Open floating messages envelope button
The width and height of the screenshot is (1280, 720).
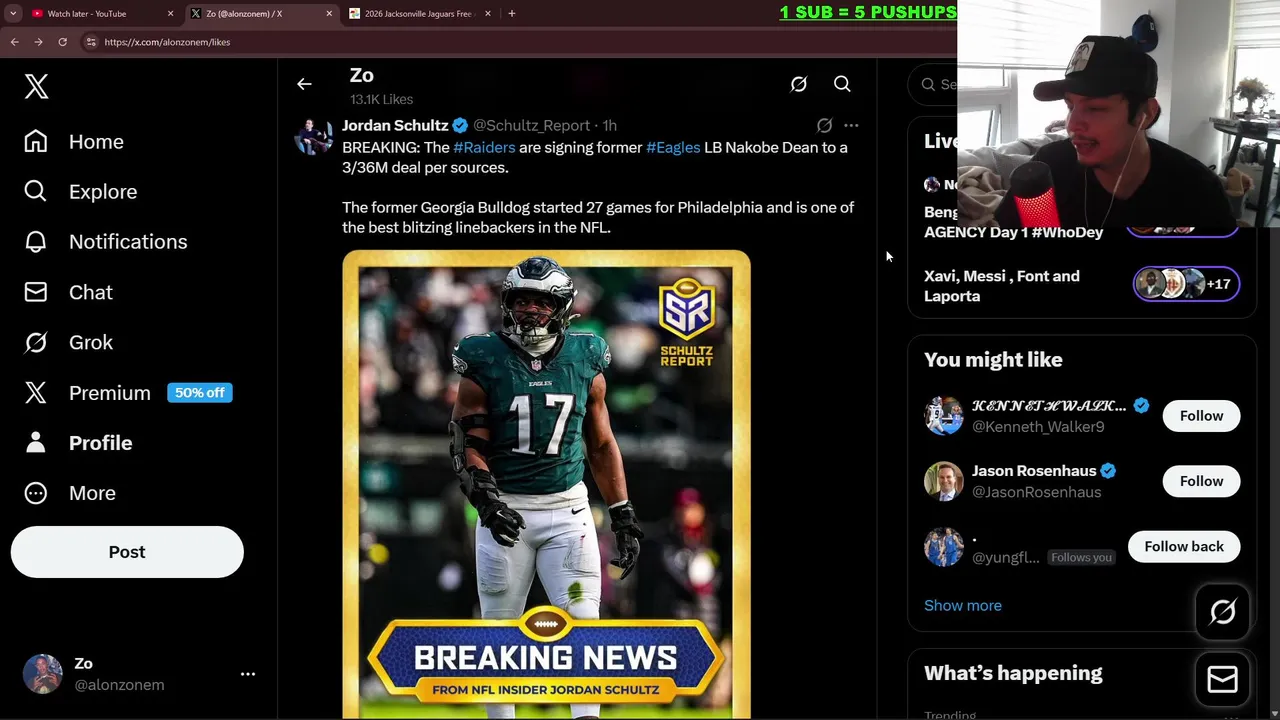[1222, 680]
